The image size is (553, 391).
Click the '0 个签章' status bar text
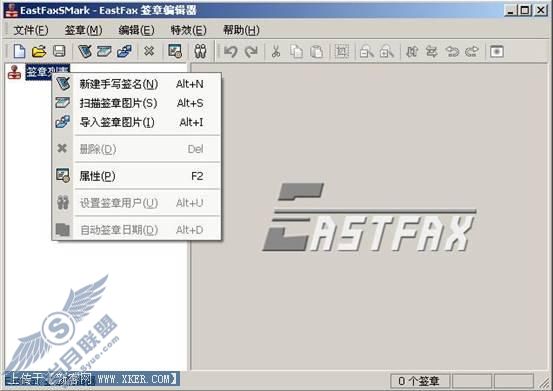point(419,381)
